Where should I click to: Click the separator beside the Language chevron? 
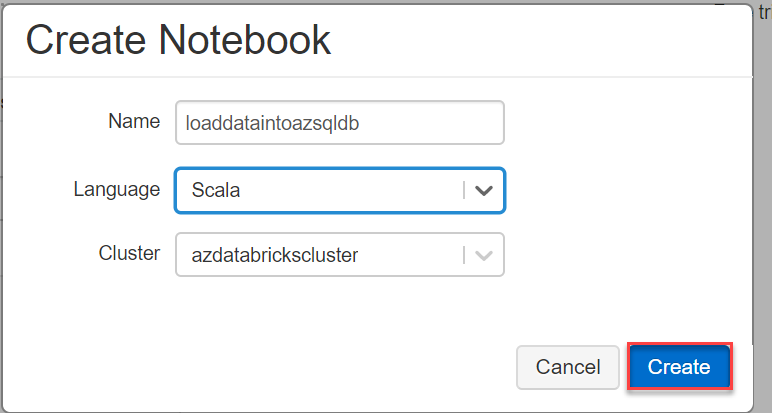pyautogui.click(x=464, y=190)
